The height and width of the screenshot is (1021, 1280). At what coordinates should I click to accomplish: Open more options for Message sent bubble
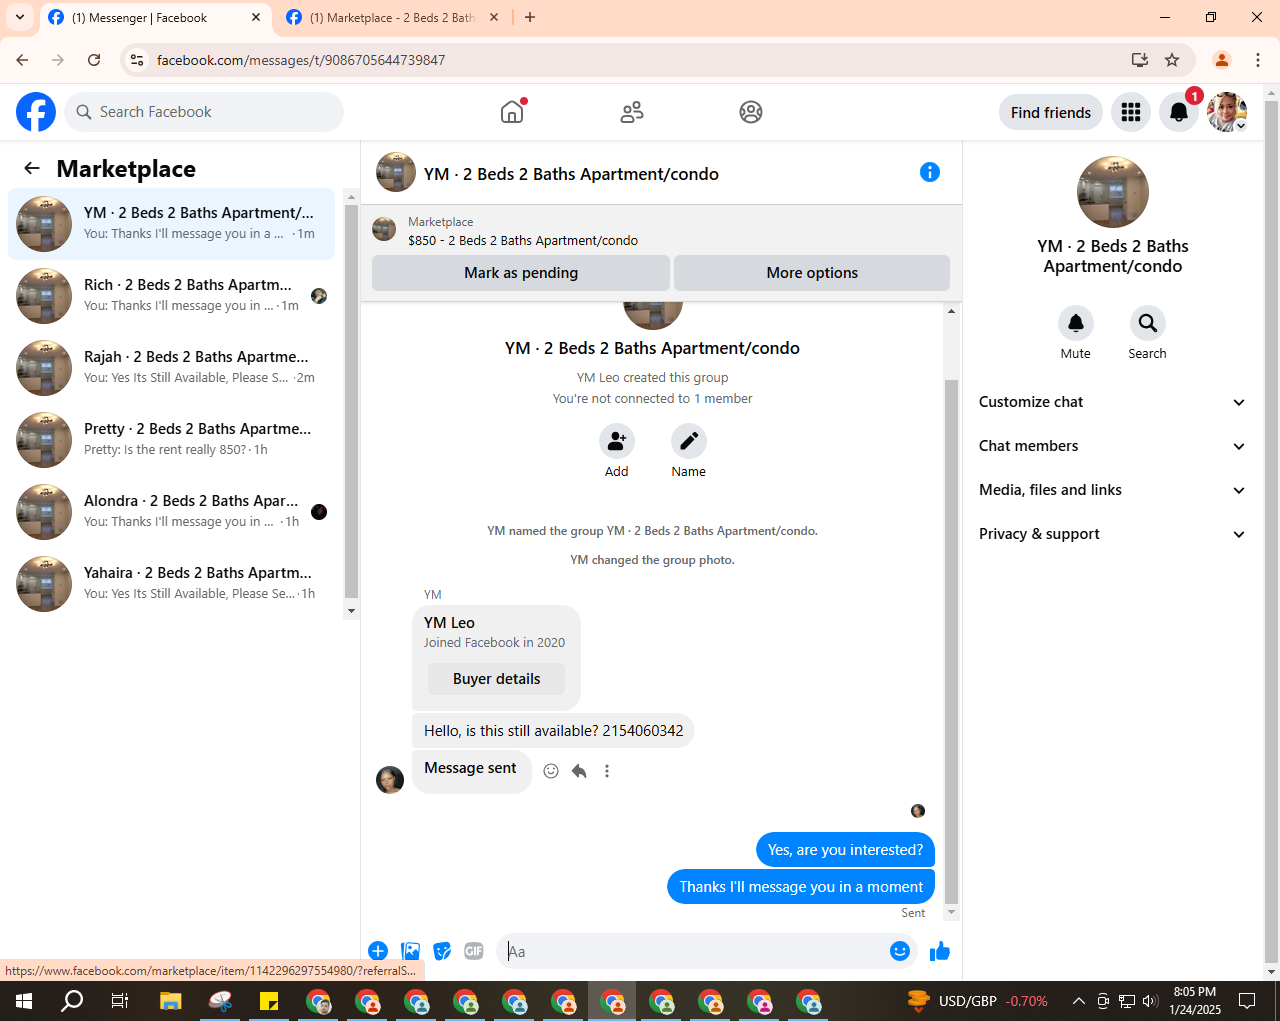(607, 771)
